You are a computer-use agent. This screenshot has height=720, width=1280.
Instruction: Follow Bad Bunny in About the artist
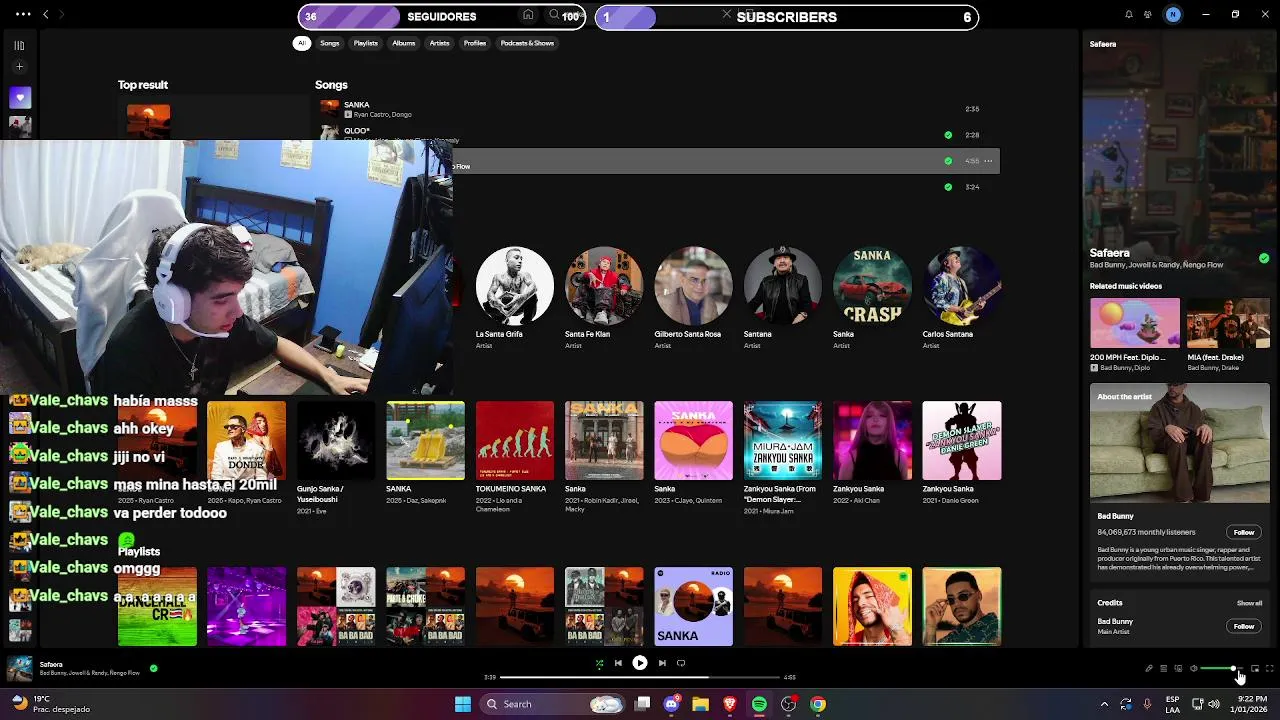click(x=1244, y=532)
